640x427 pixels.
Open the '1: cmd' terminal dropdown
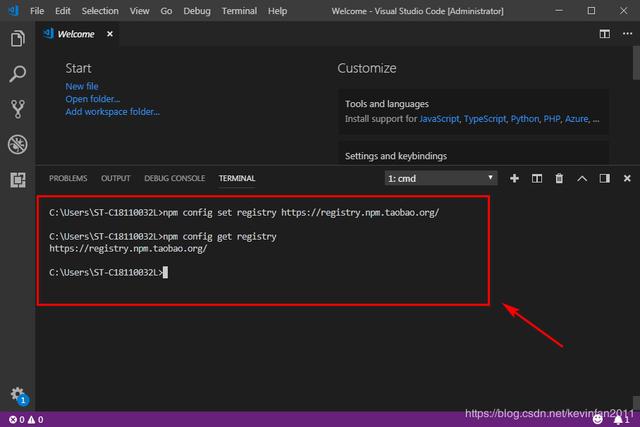[x=441, y=178]
